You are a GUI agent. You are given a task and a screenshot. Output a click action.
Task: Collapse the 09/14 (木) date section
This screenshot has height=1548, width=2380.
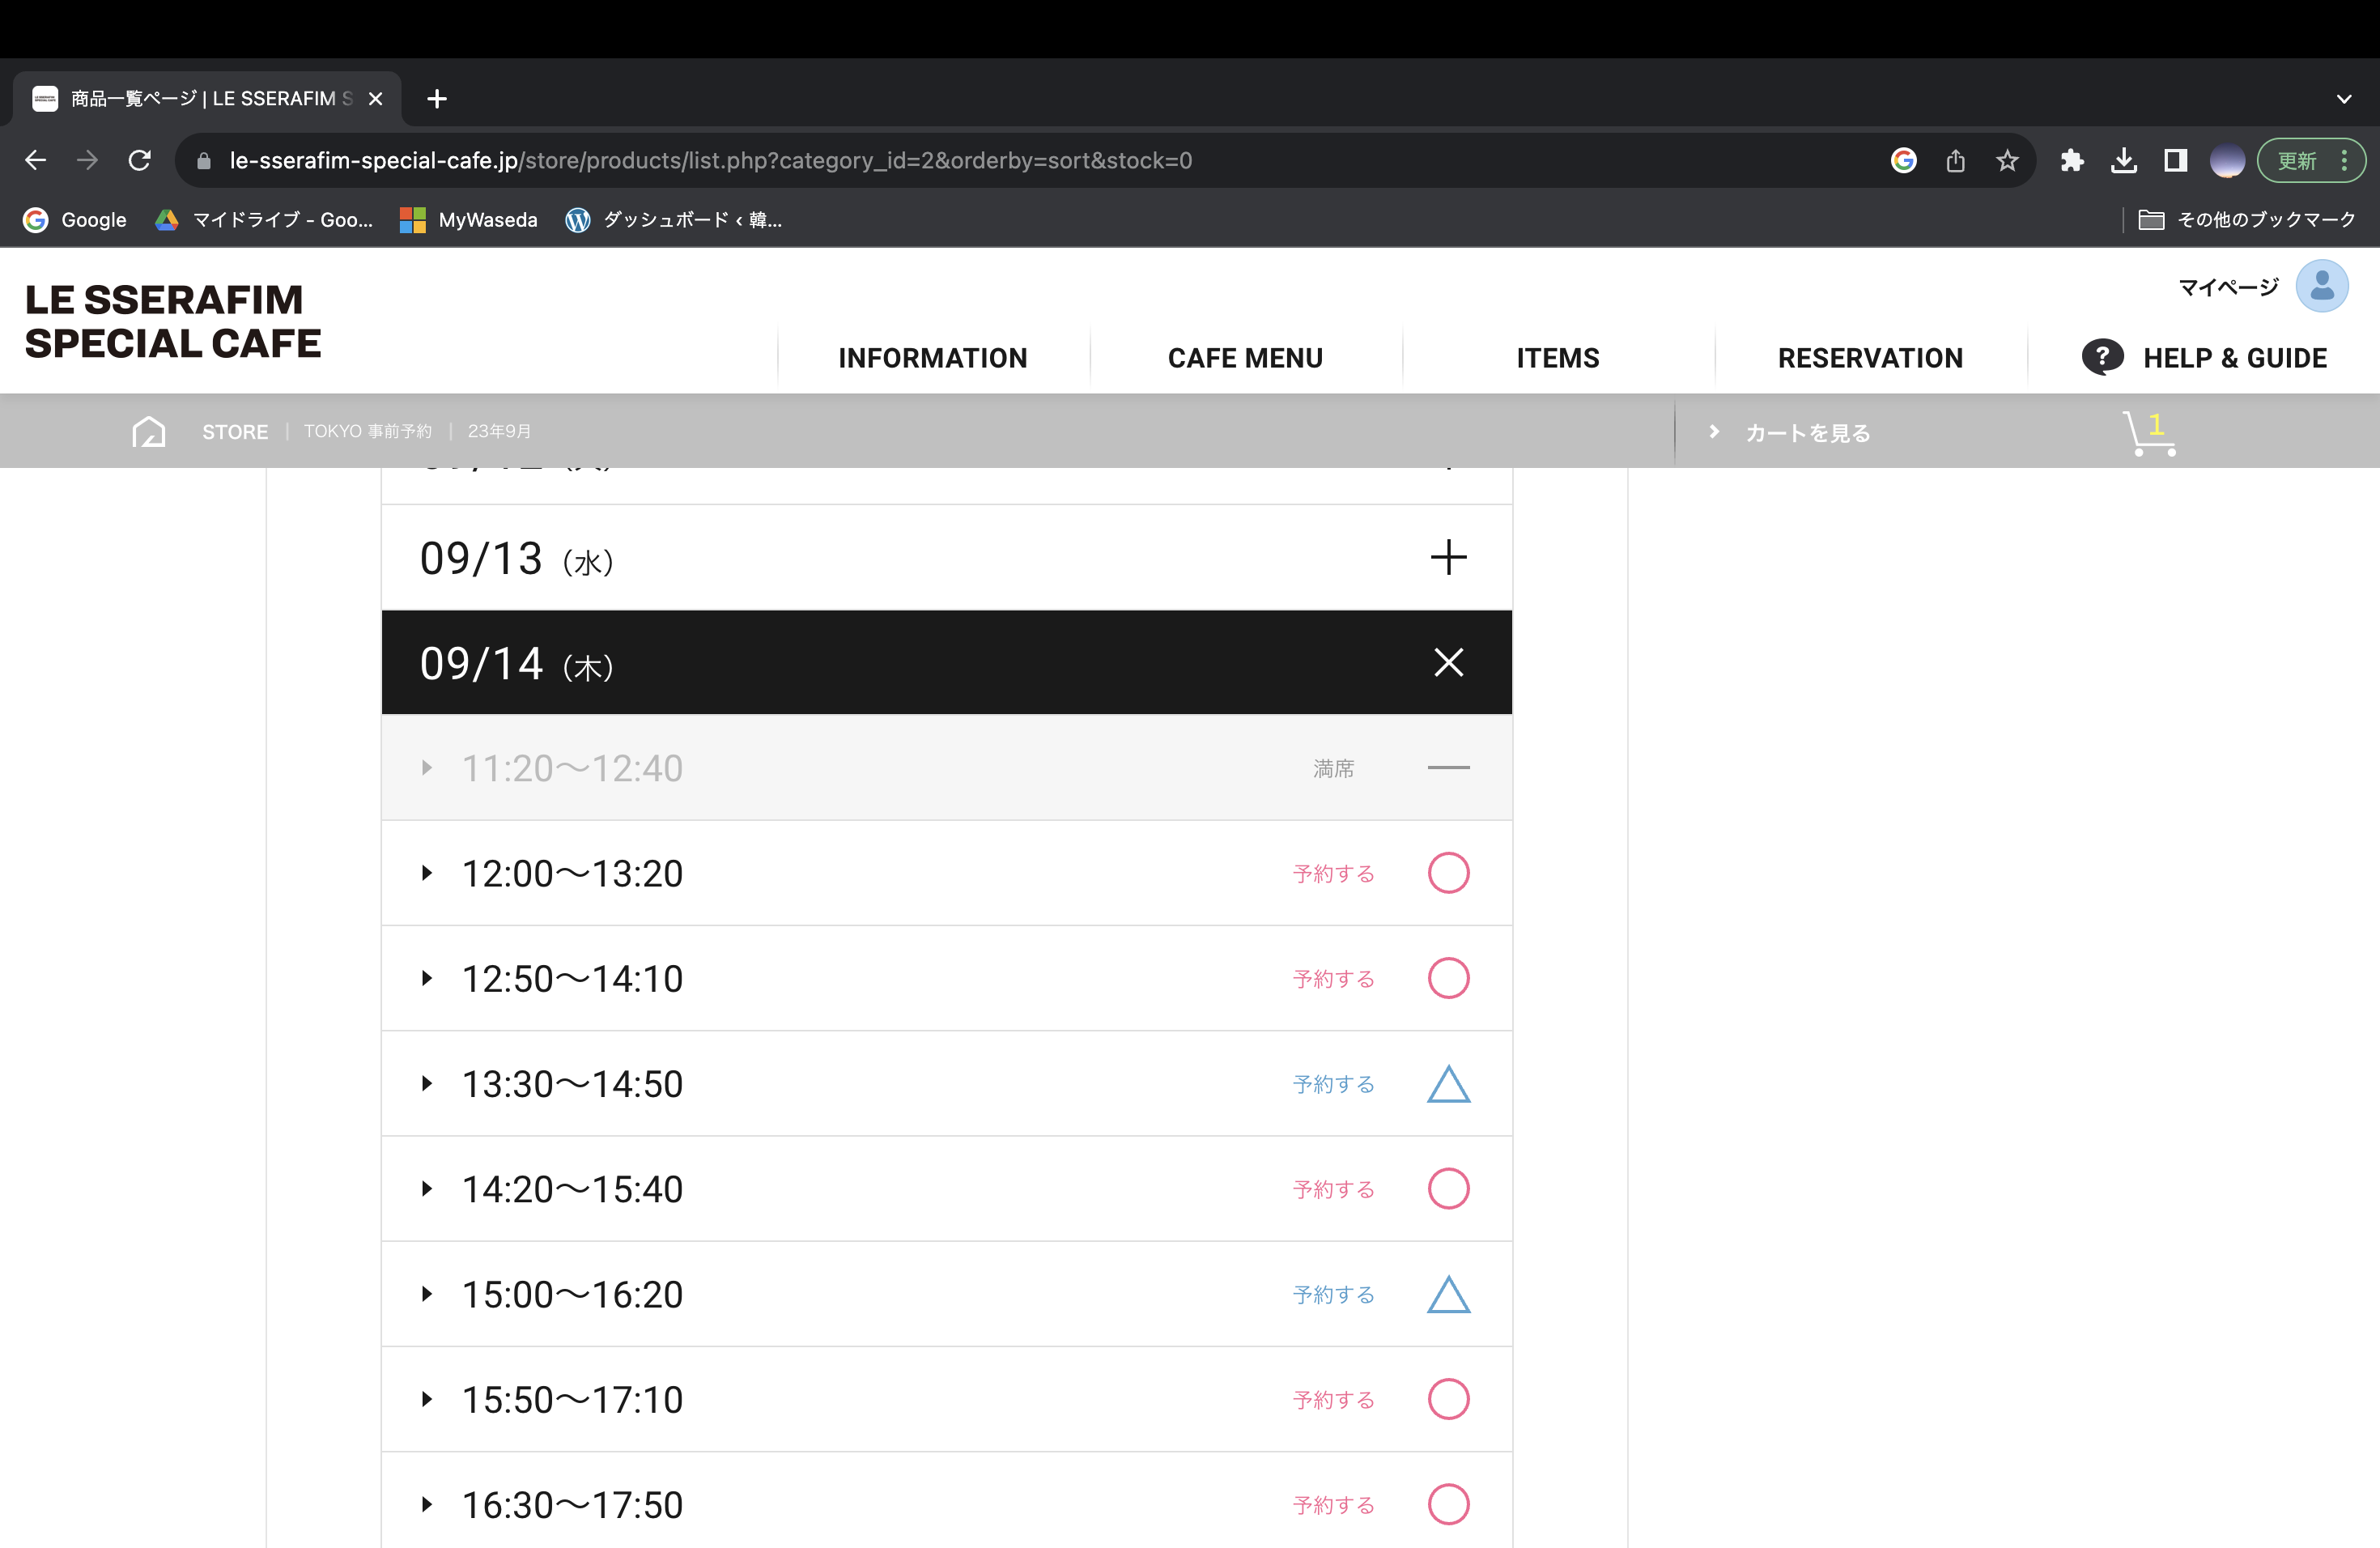click(x=1448, y=662)
